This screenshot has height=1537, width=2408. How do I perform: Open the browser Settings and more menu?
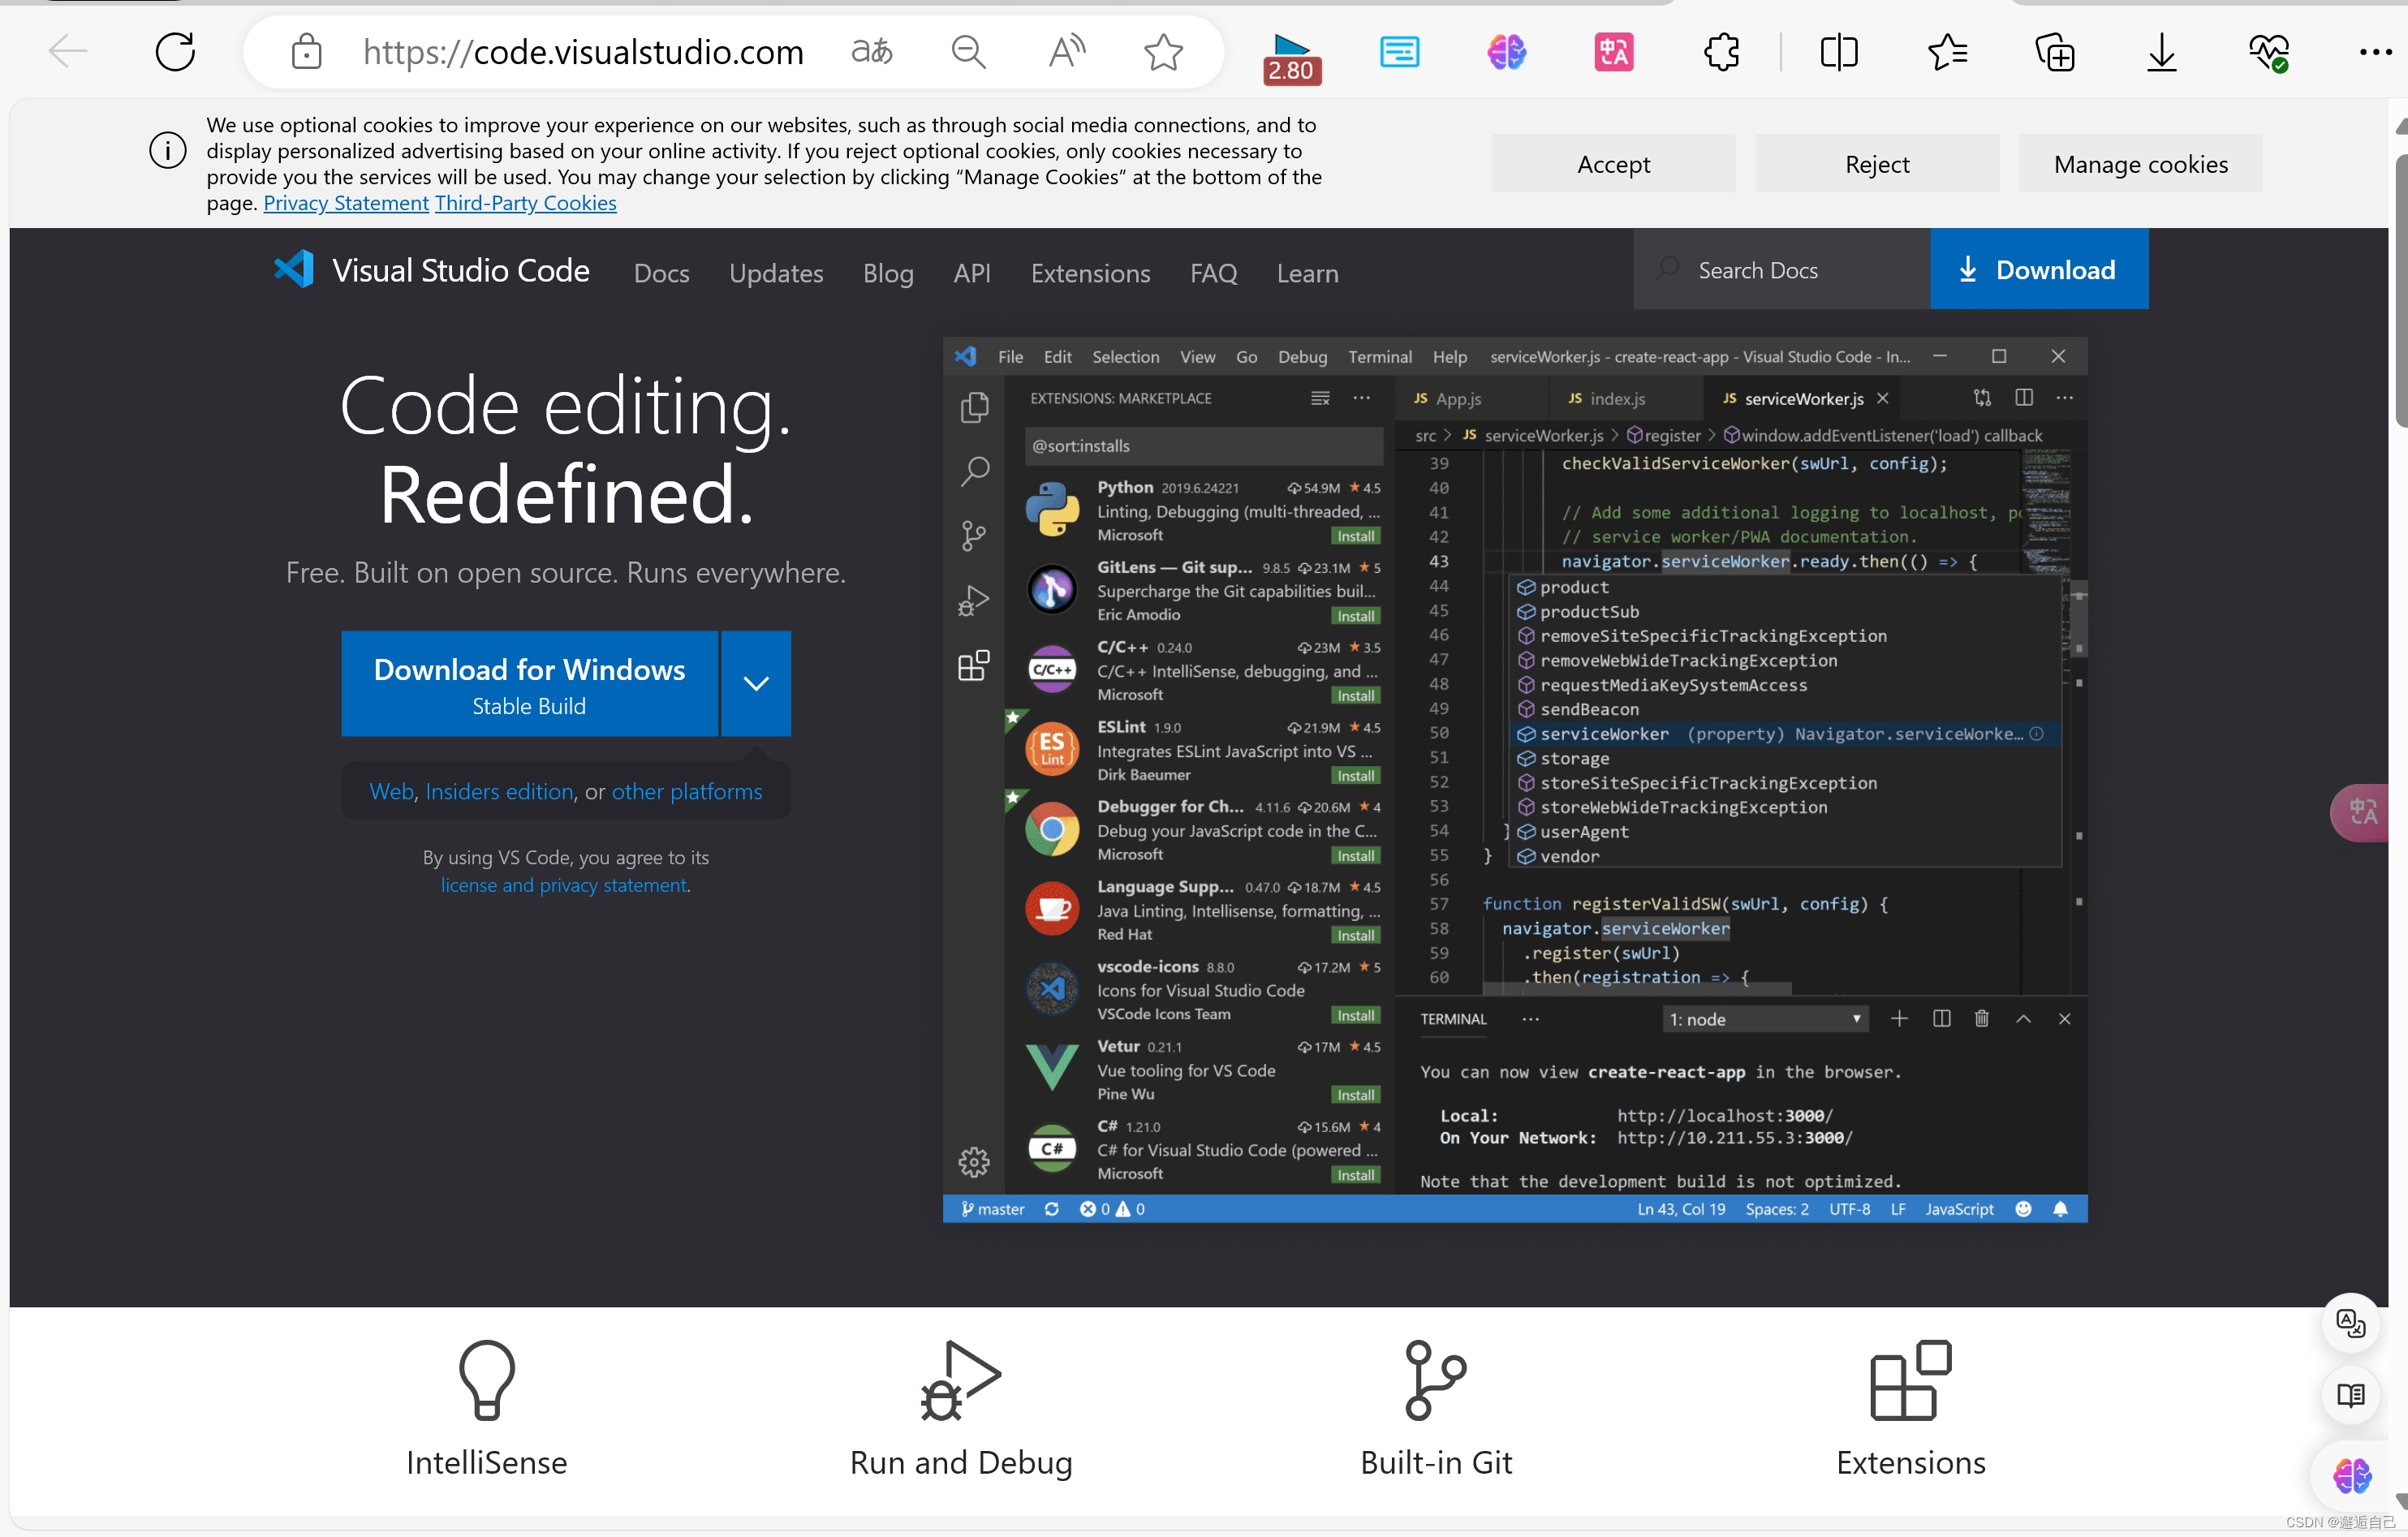(2374, 51)
